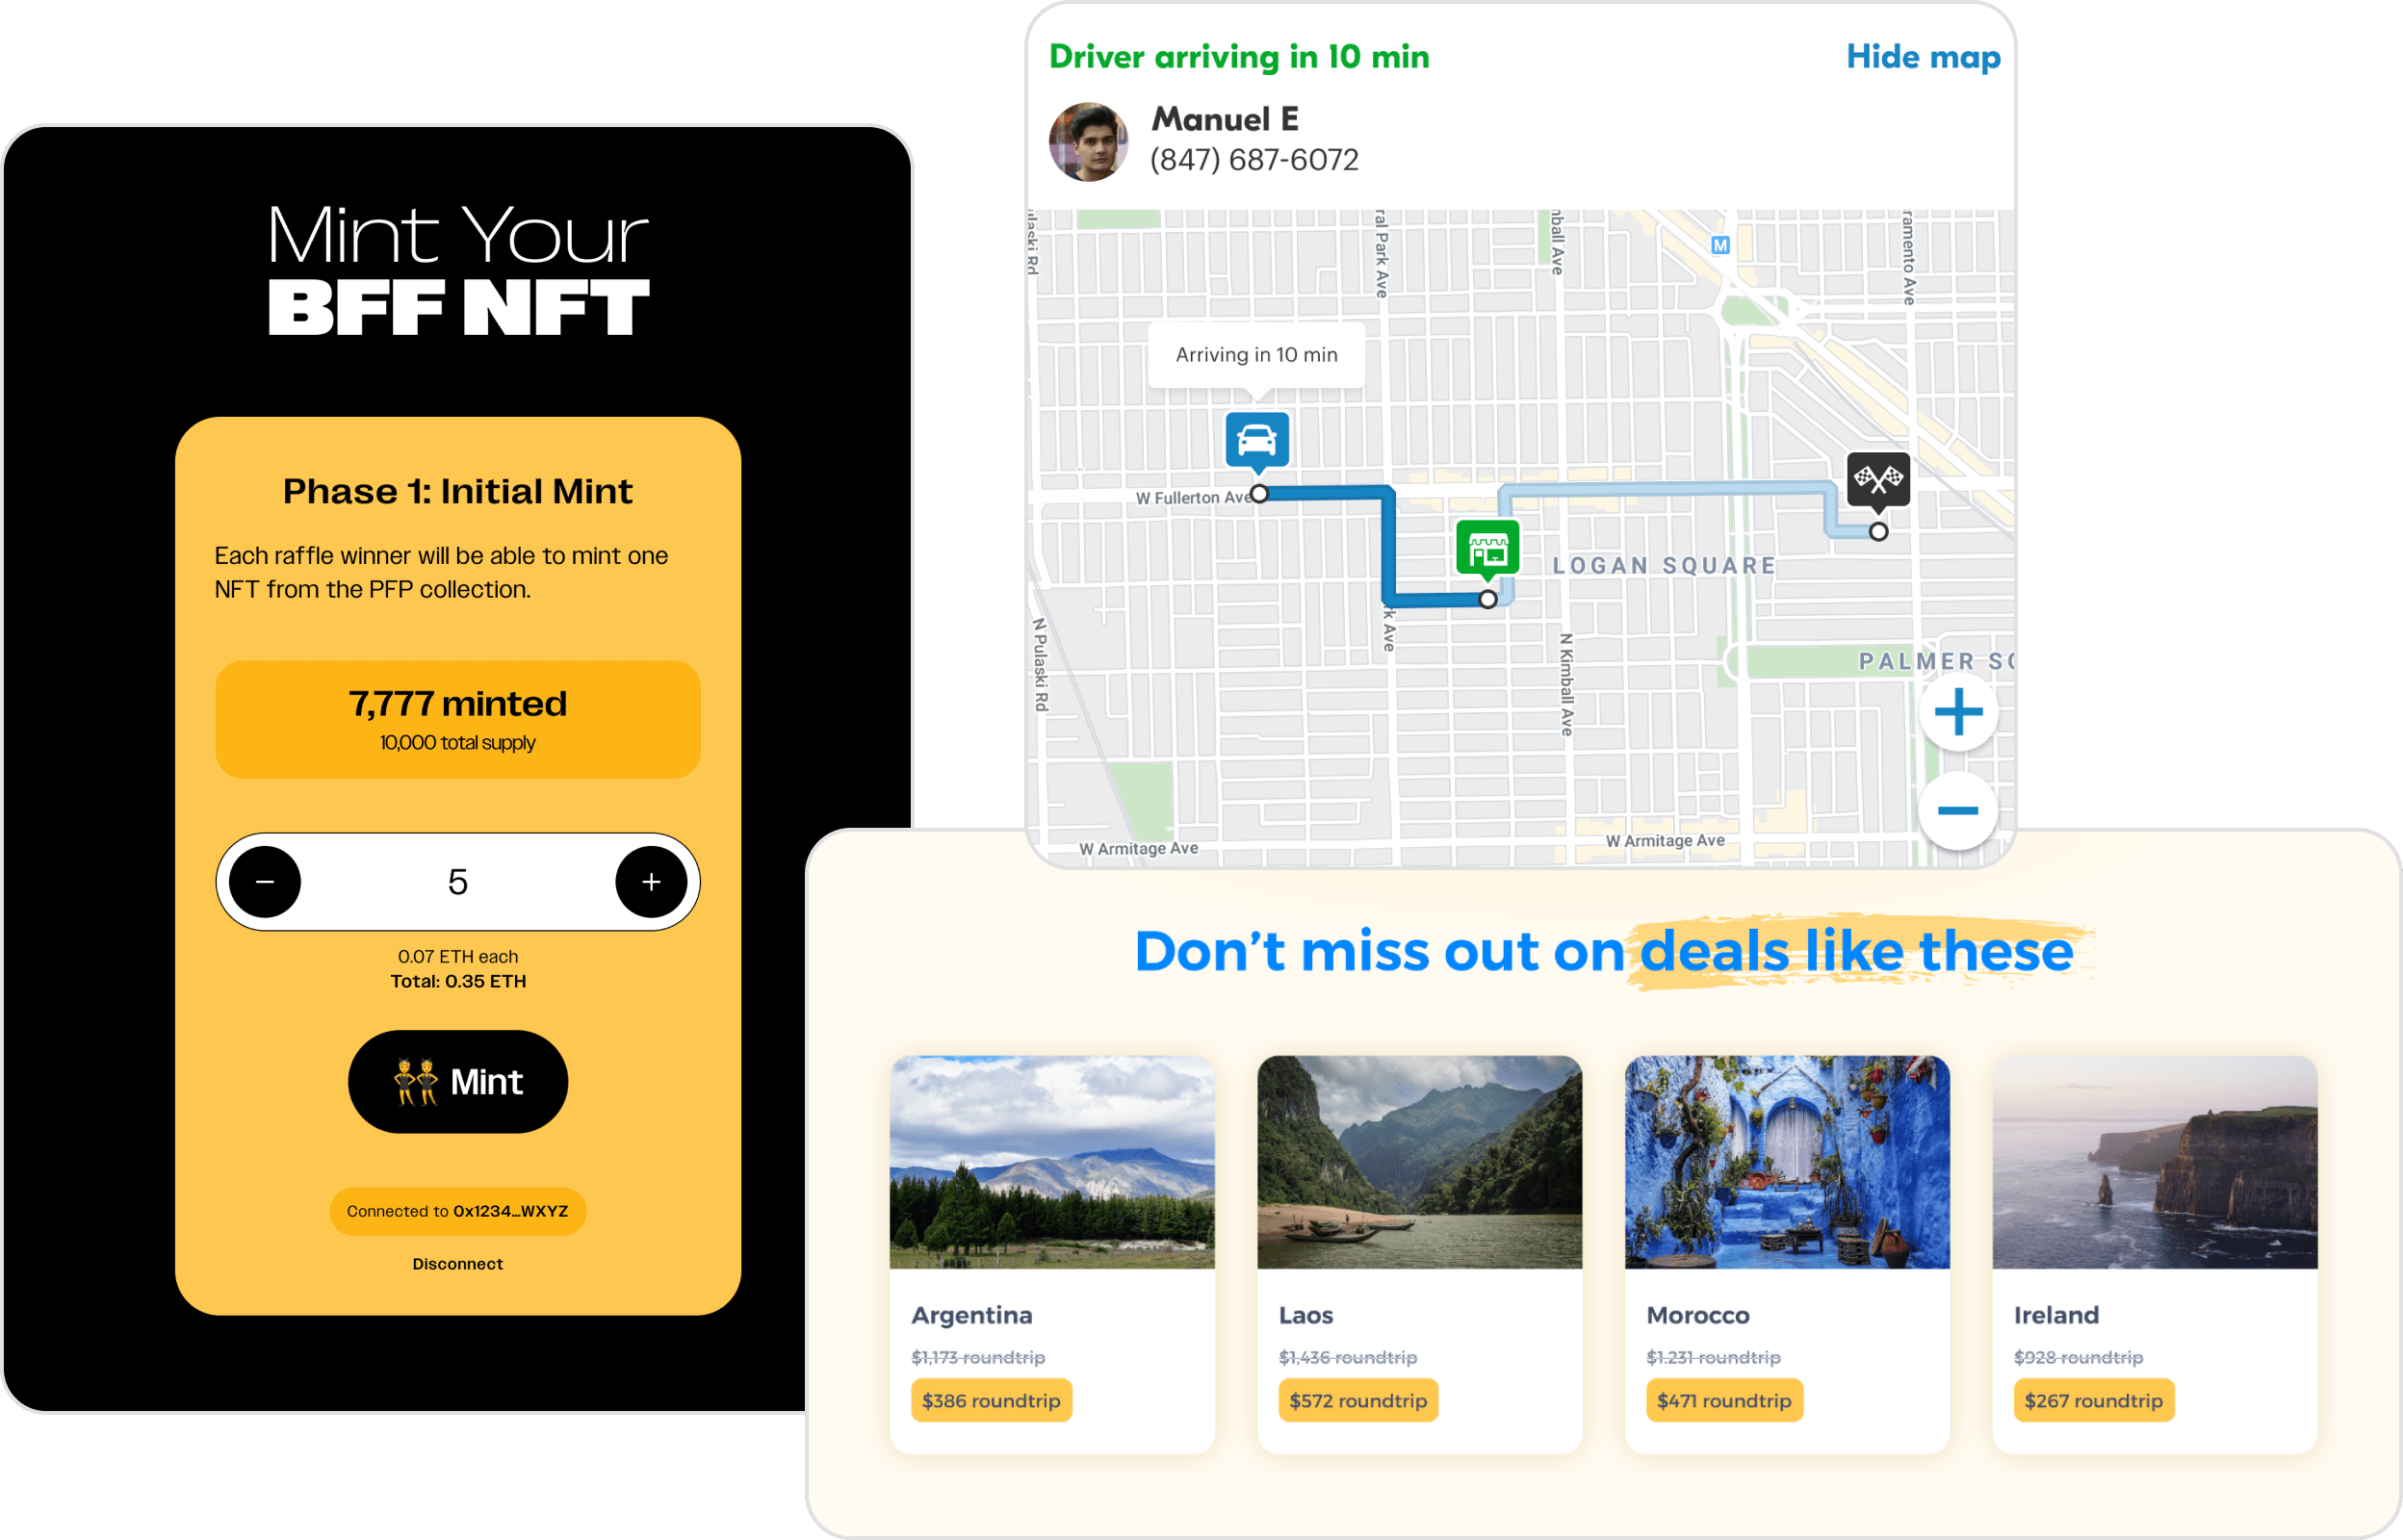Decrease mint quantity with minus button
2403x1540 pixels.
click(x=264, y=882)
